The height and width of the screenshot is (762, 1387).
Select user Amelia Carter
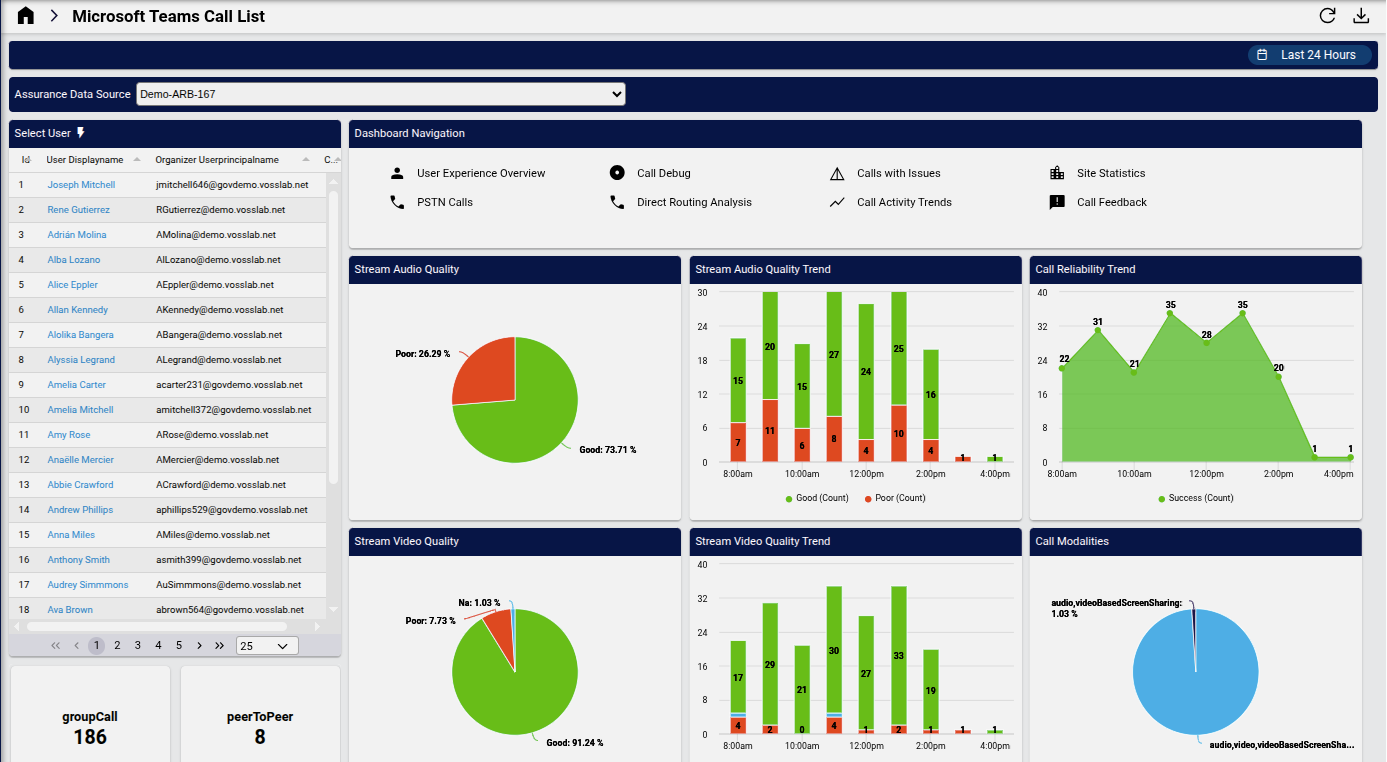[x=77, y=385]
